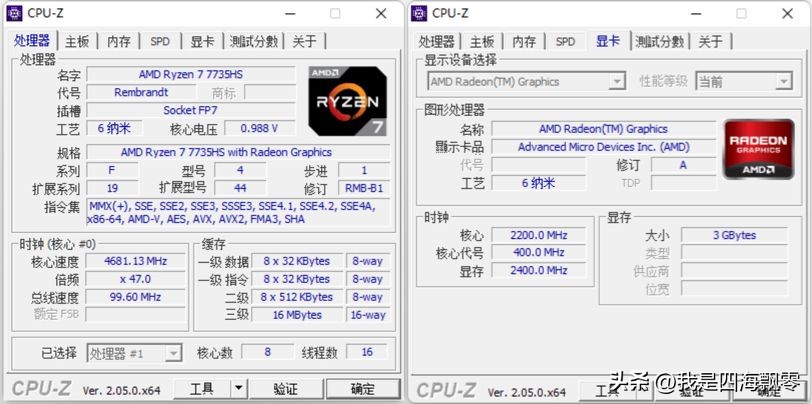Click the CPU-Z app icon in left window title bar
The image size is (812, 404).
14,13
